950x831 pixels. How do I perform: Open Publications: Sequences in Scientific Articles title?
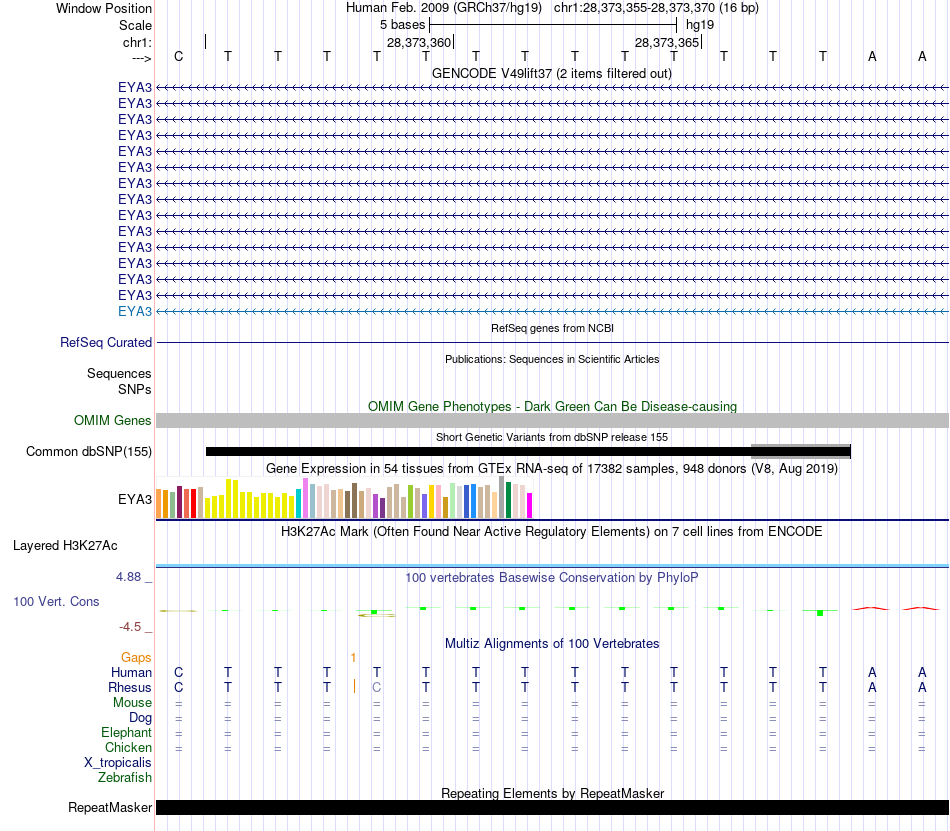(552, 359)
